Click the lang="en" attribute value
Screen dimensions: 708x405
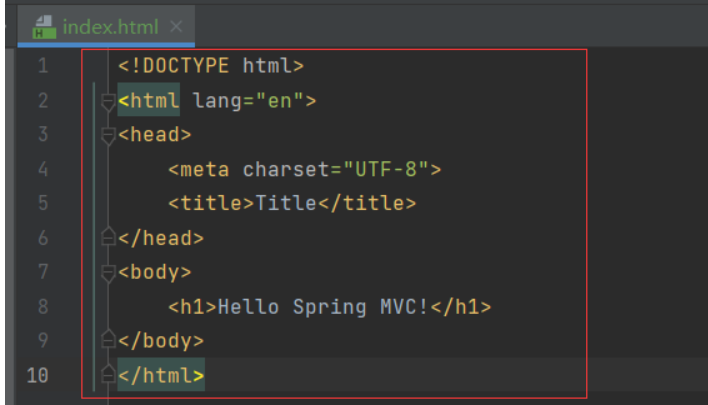click(x=279, y=101)
